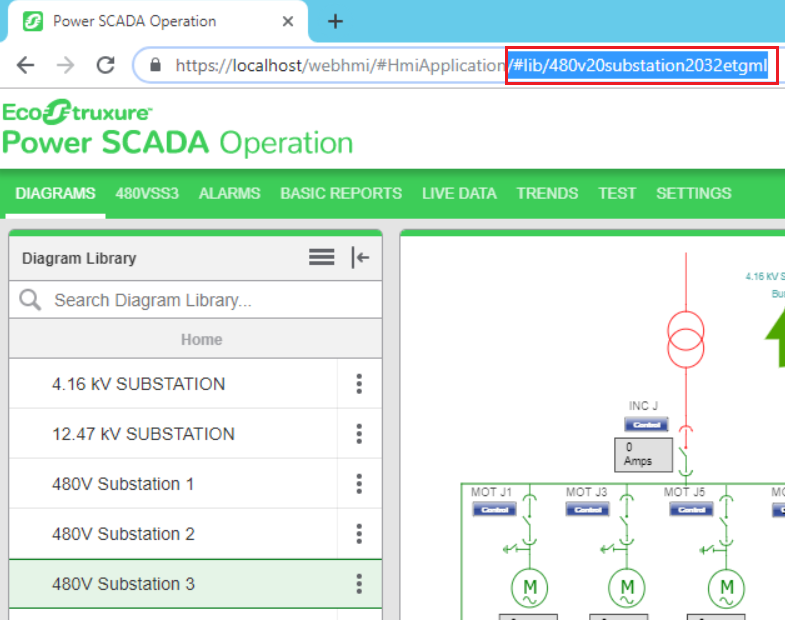Collapse the Diagram Library panel
785x620 pixels.
[x=360, y=257]
